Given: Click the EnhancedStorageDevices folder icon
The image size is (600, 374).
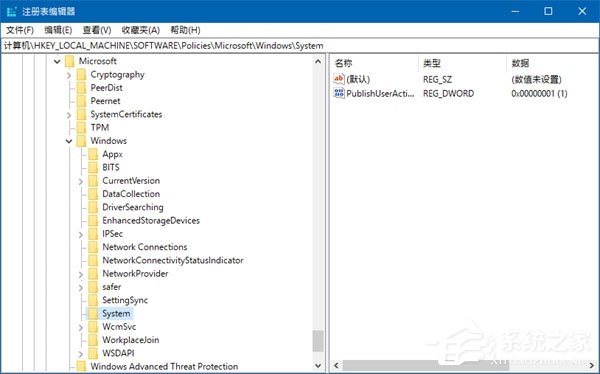Looking at the screenshot, I should point(93,220).
